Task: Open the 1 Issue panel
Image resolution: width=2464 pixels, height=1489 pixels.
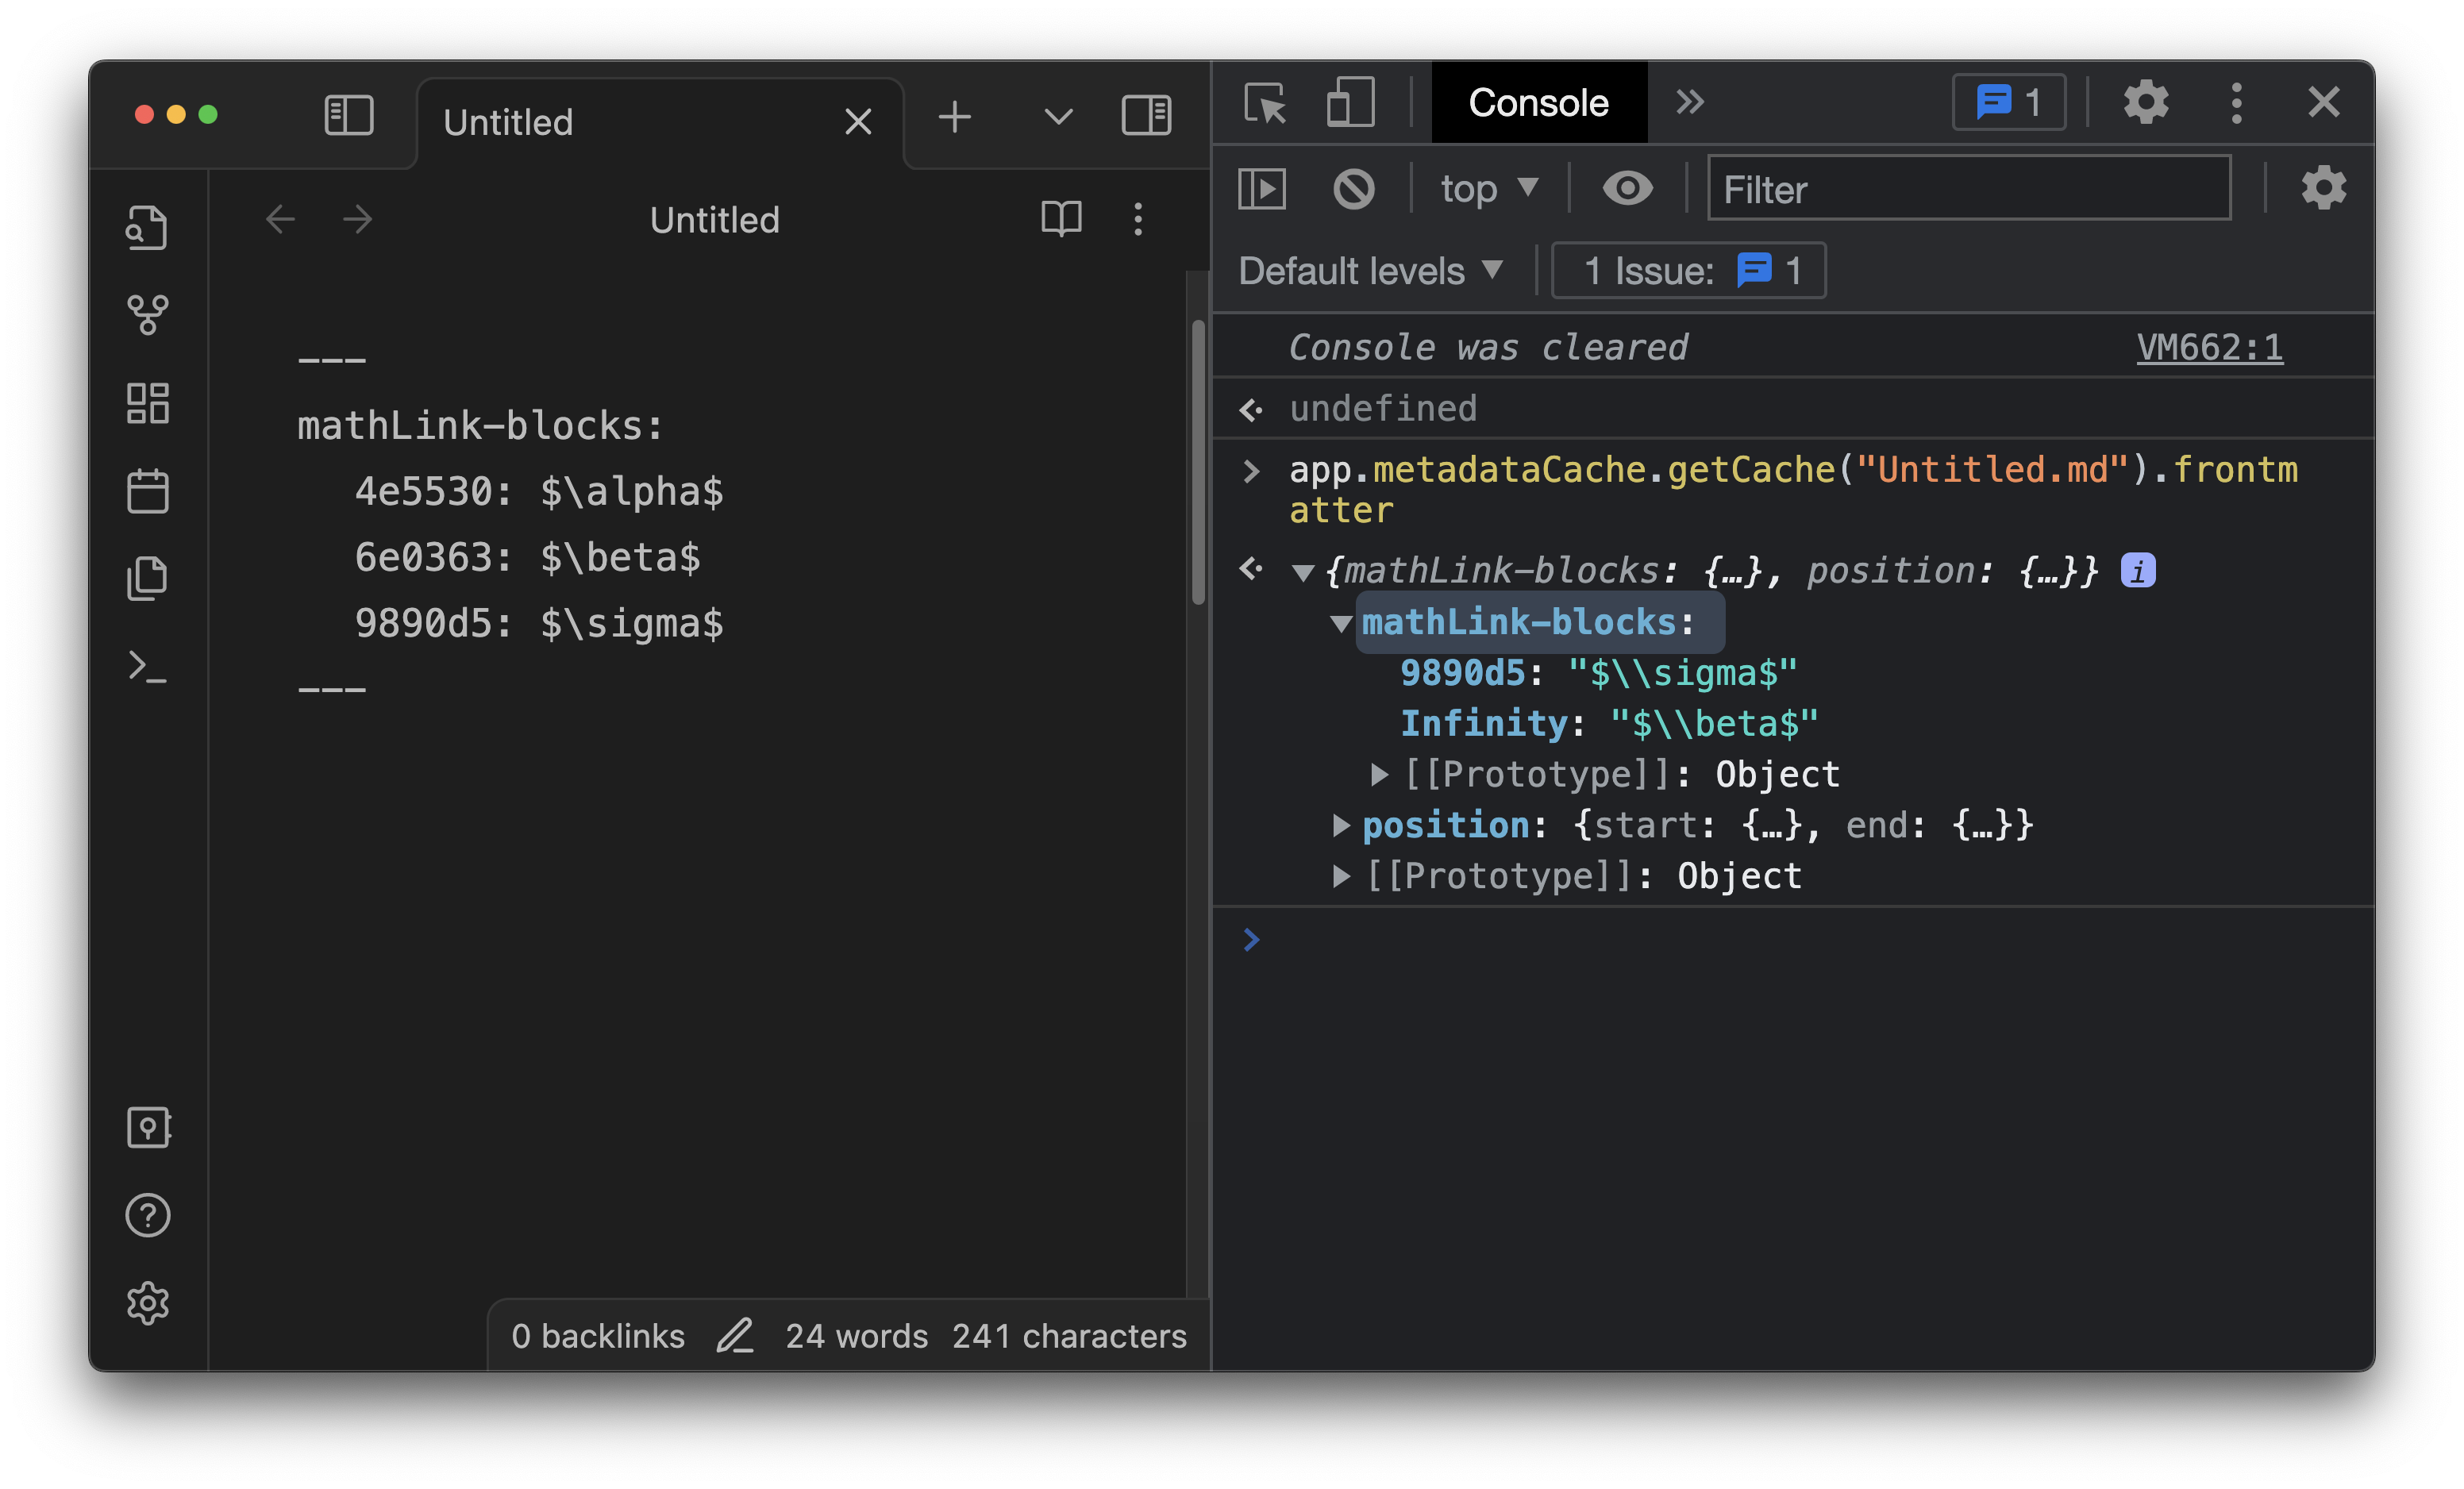Action: tap(1688, 269)
